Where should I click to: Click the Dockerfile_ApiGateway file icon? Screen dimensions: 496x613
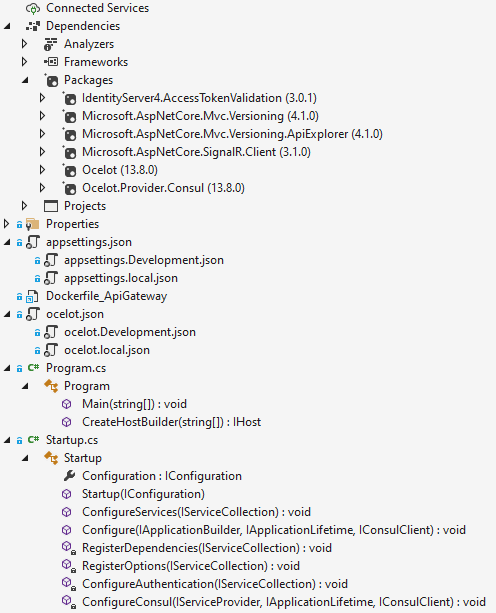click(32, 297)
